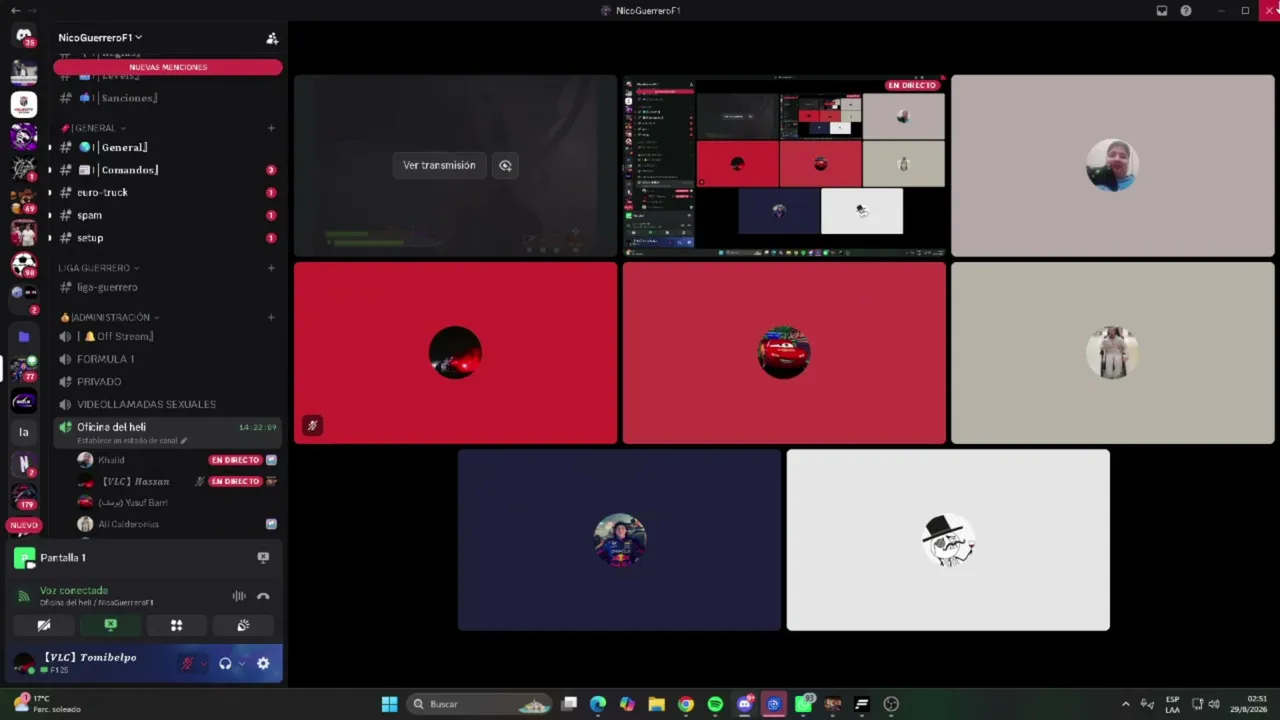1280x720 pixels.
Task: Create channel in LIGA GUERRERO category
Action: [x=271, y=268]
